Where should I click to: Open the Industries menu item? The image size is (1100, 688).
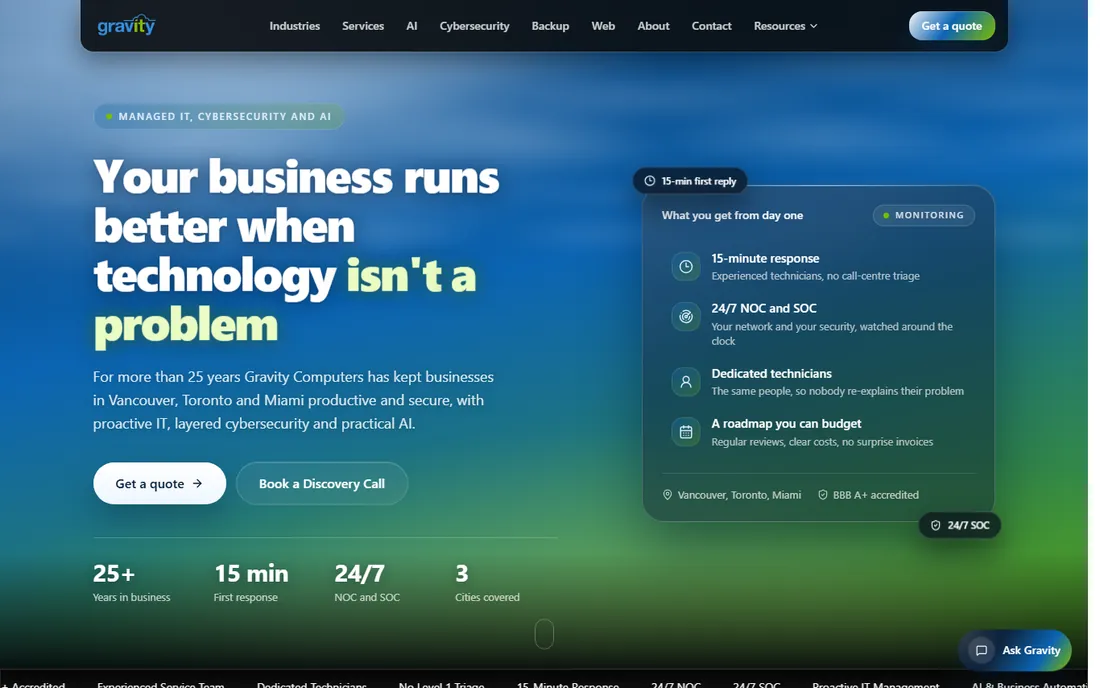[295, 26]
